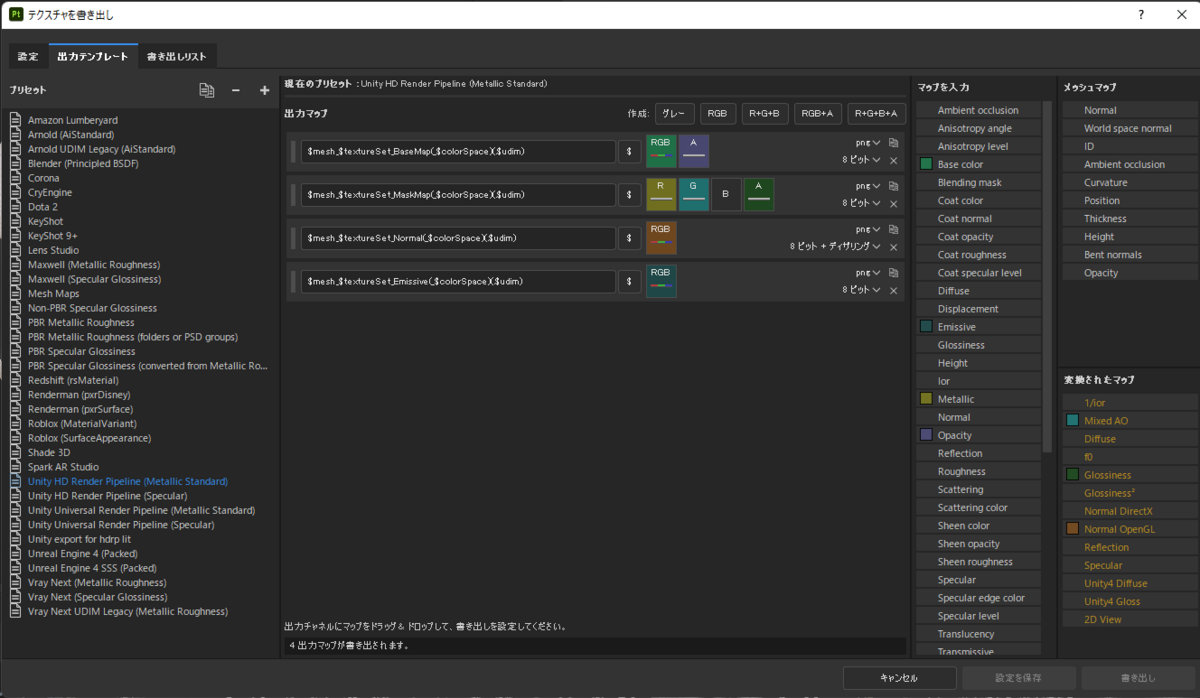Open the png format dropdown for Emissive
Screen dimensions: 1200x698
pyautogui.click(x=867, y=272)
